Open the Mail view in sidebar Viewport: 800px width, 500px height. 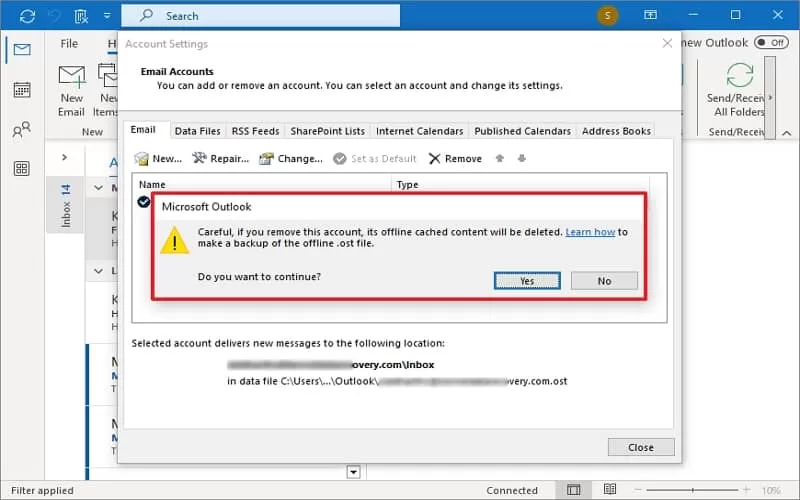[22, 49]
